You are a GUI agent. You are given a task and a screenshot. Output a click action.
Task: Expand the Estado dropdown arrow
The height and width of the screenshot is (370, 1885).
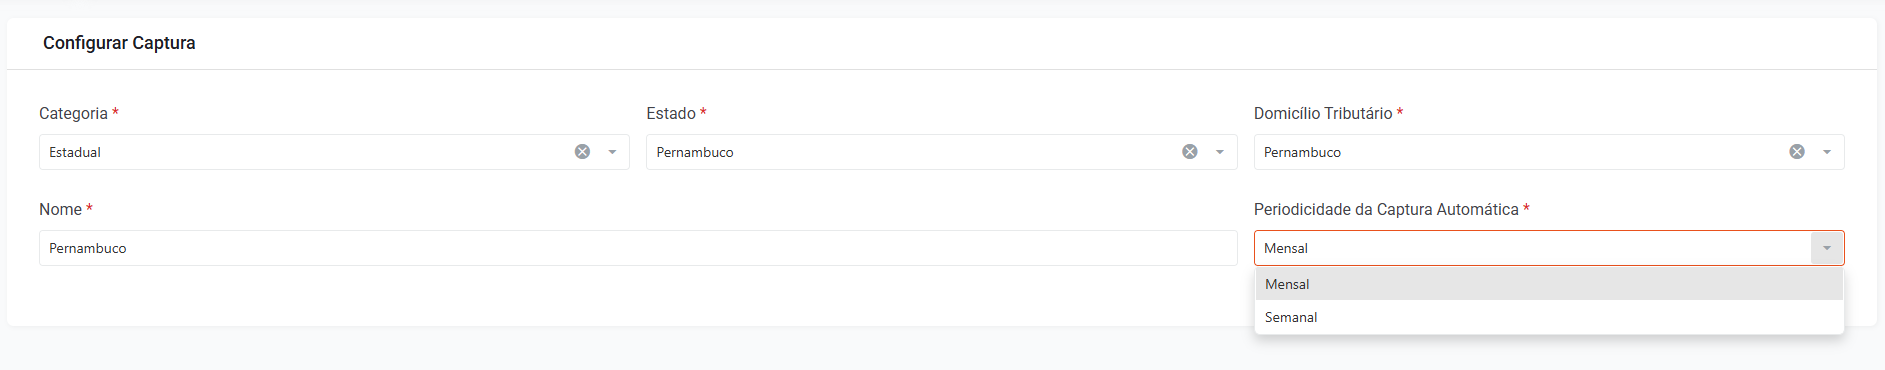tap(1220, 152)
